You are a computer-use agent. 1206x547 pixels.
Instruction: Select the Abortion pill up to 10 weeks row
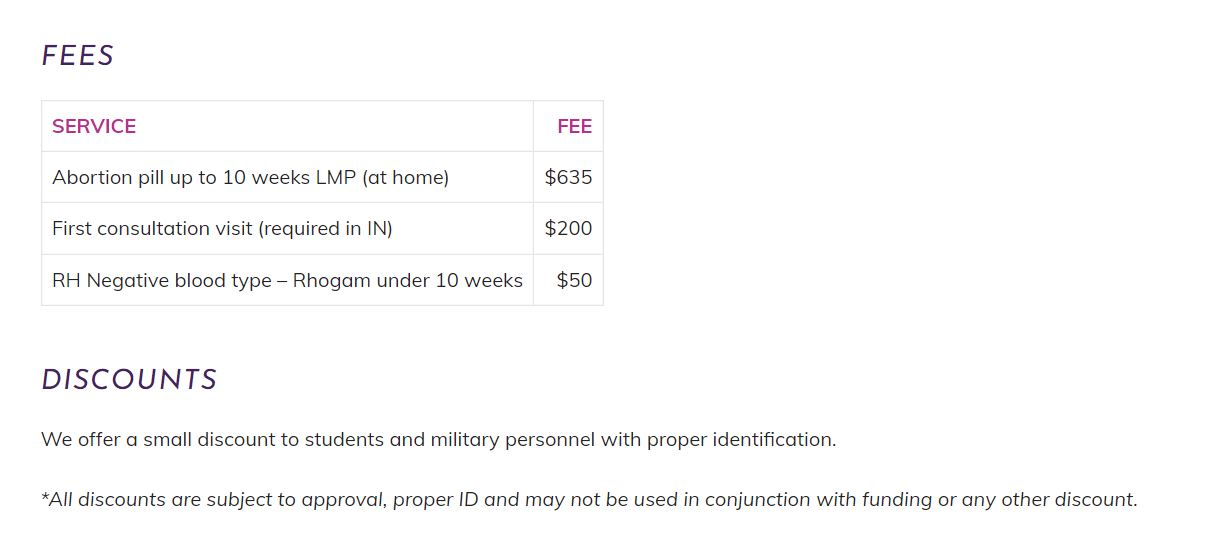(x=322, y=177)
